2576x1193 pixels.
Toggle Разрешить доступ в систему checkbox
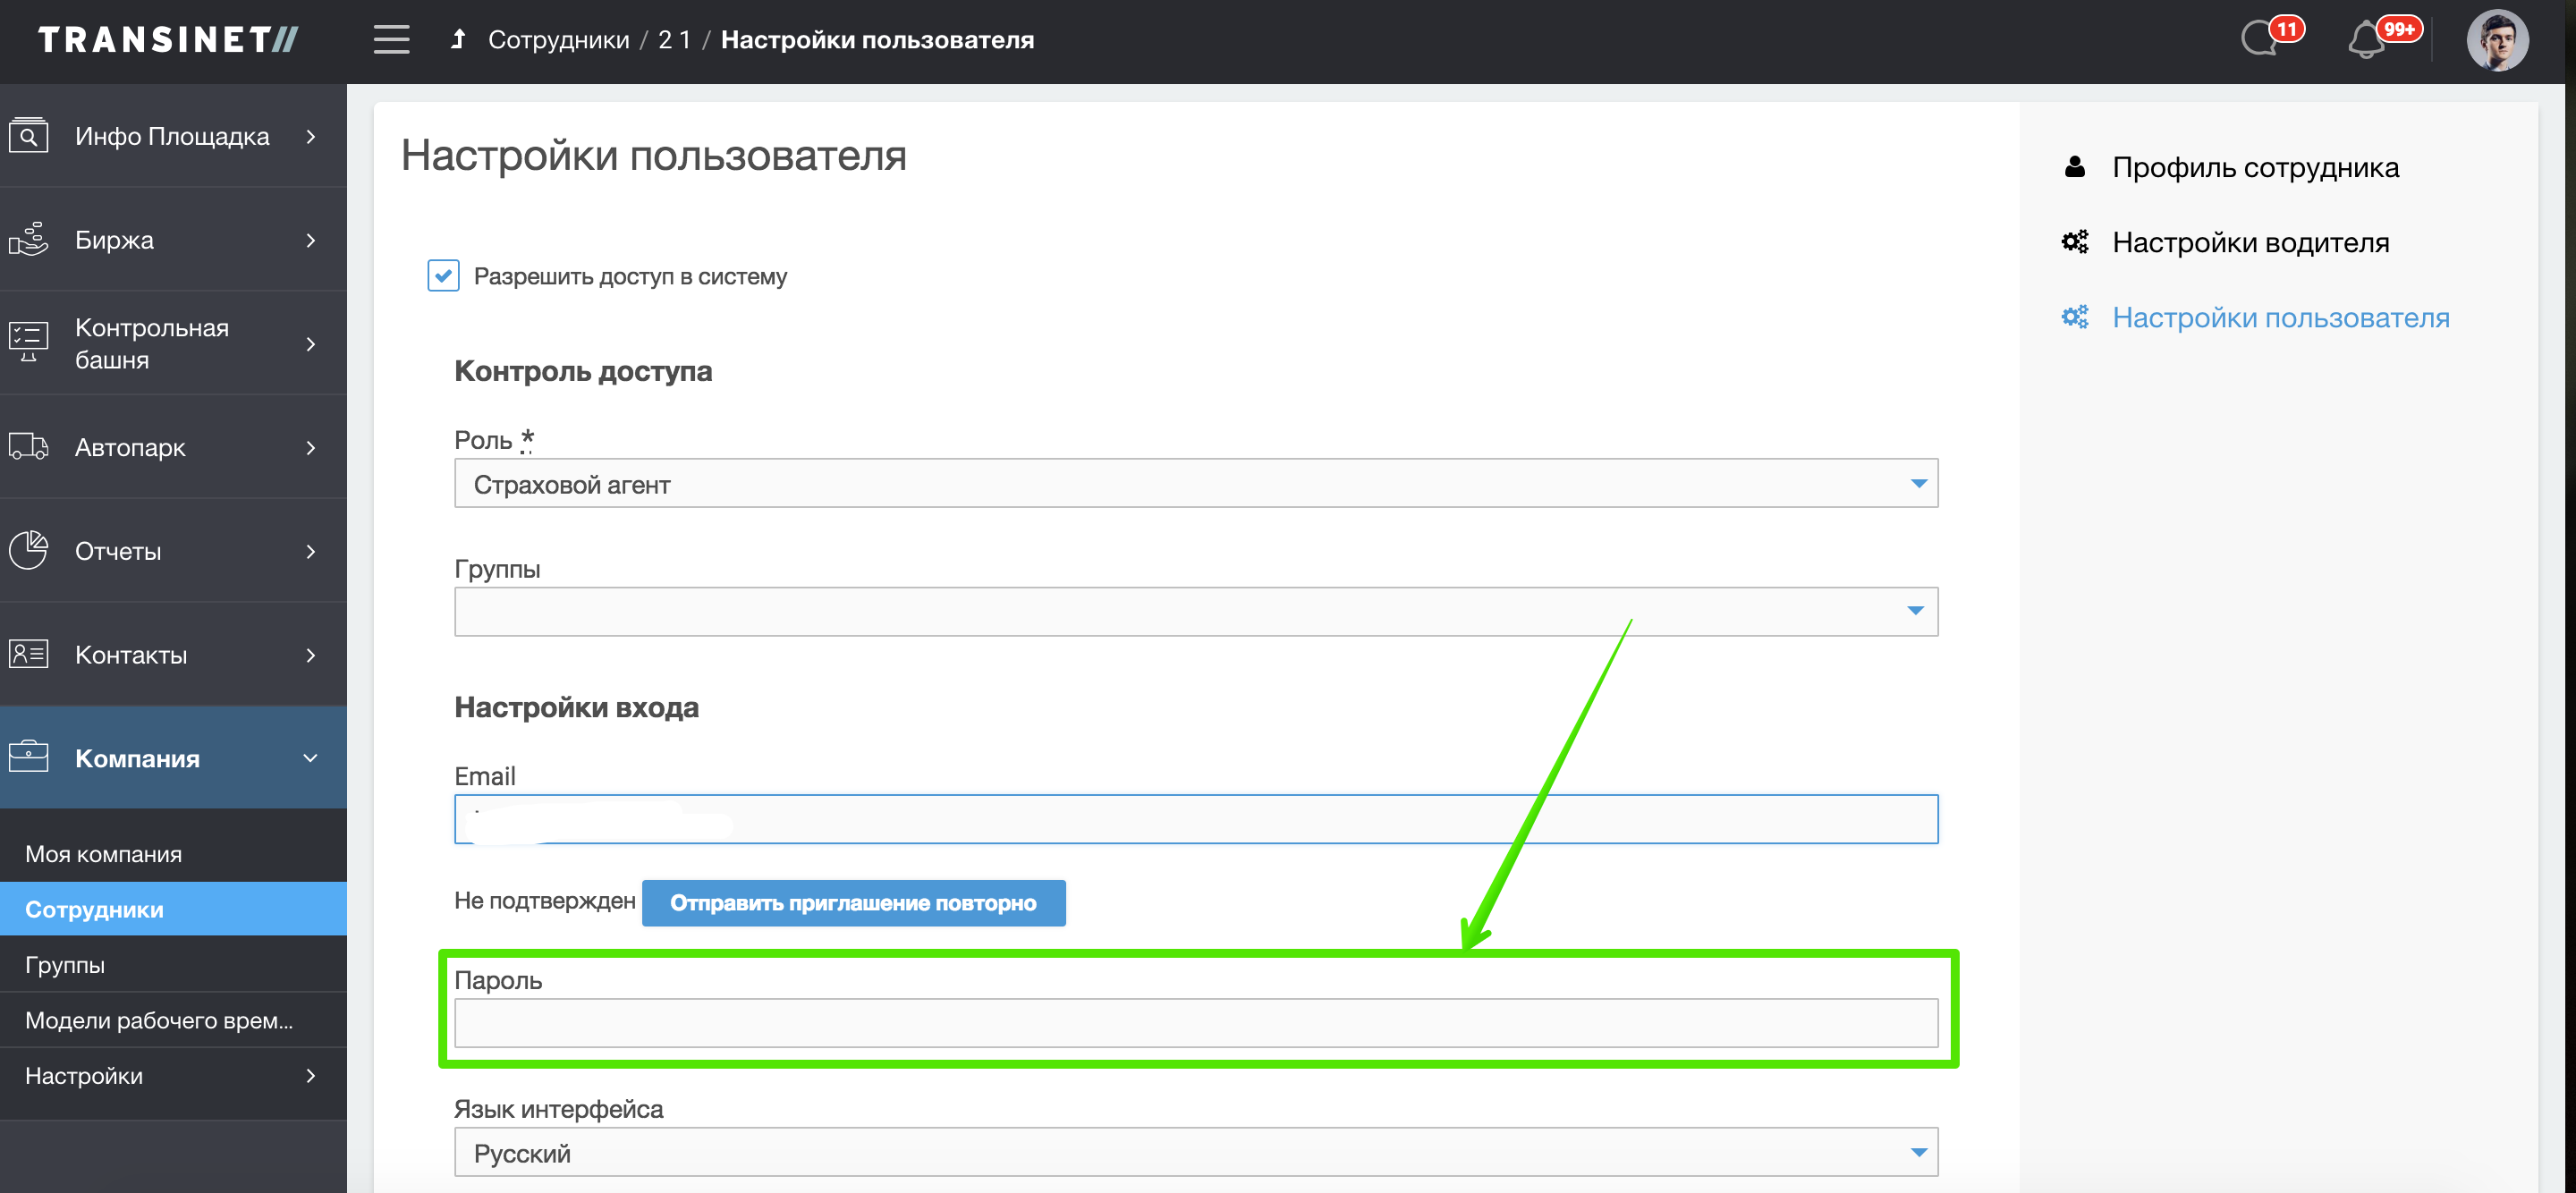[443, 276]
